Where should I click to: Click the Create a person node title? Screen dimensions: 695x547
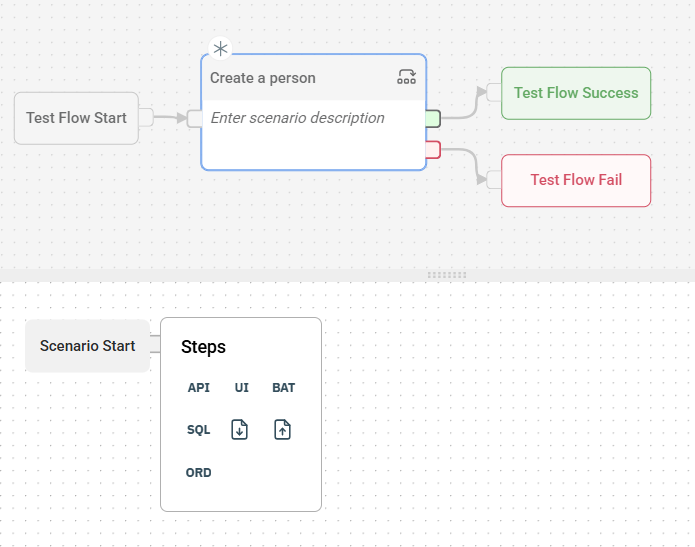[263, 78]
